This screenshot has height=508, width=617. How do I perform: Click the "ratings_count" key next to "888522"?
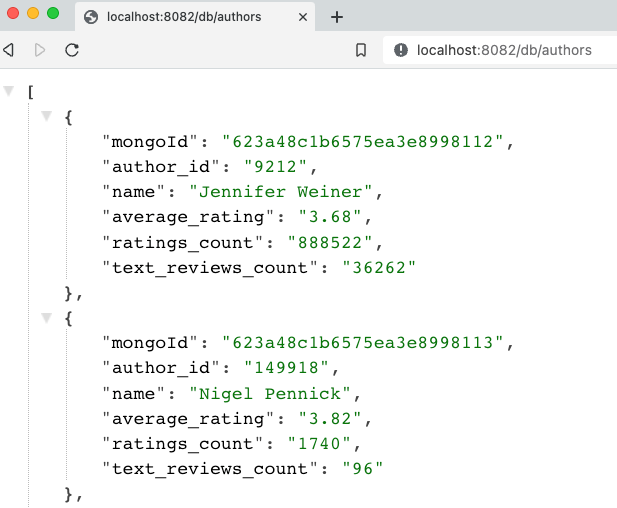pos(183,243)
